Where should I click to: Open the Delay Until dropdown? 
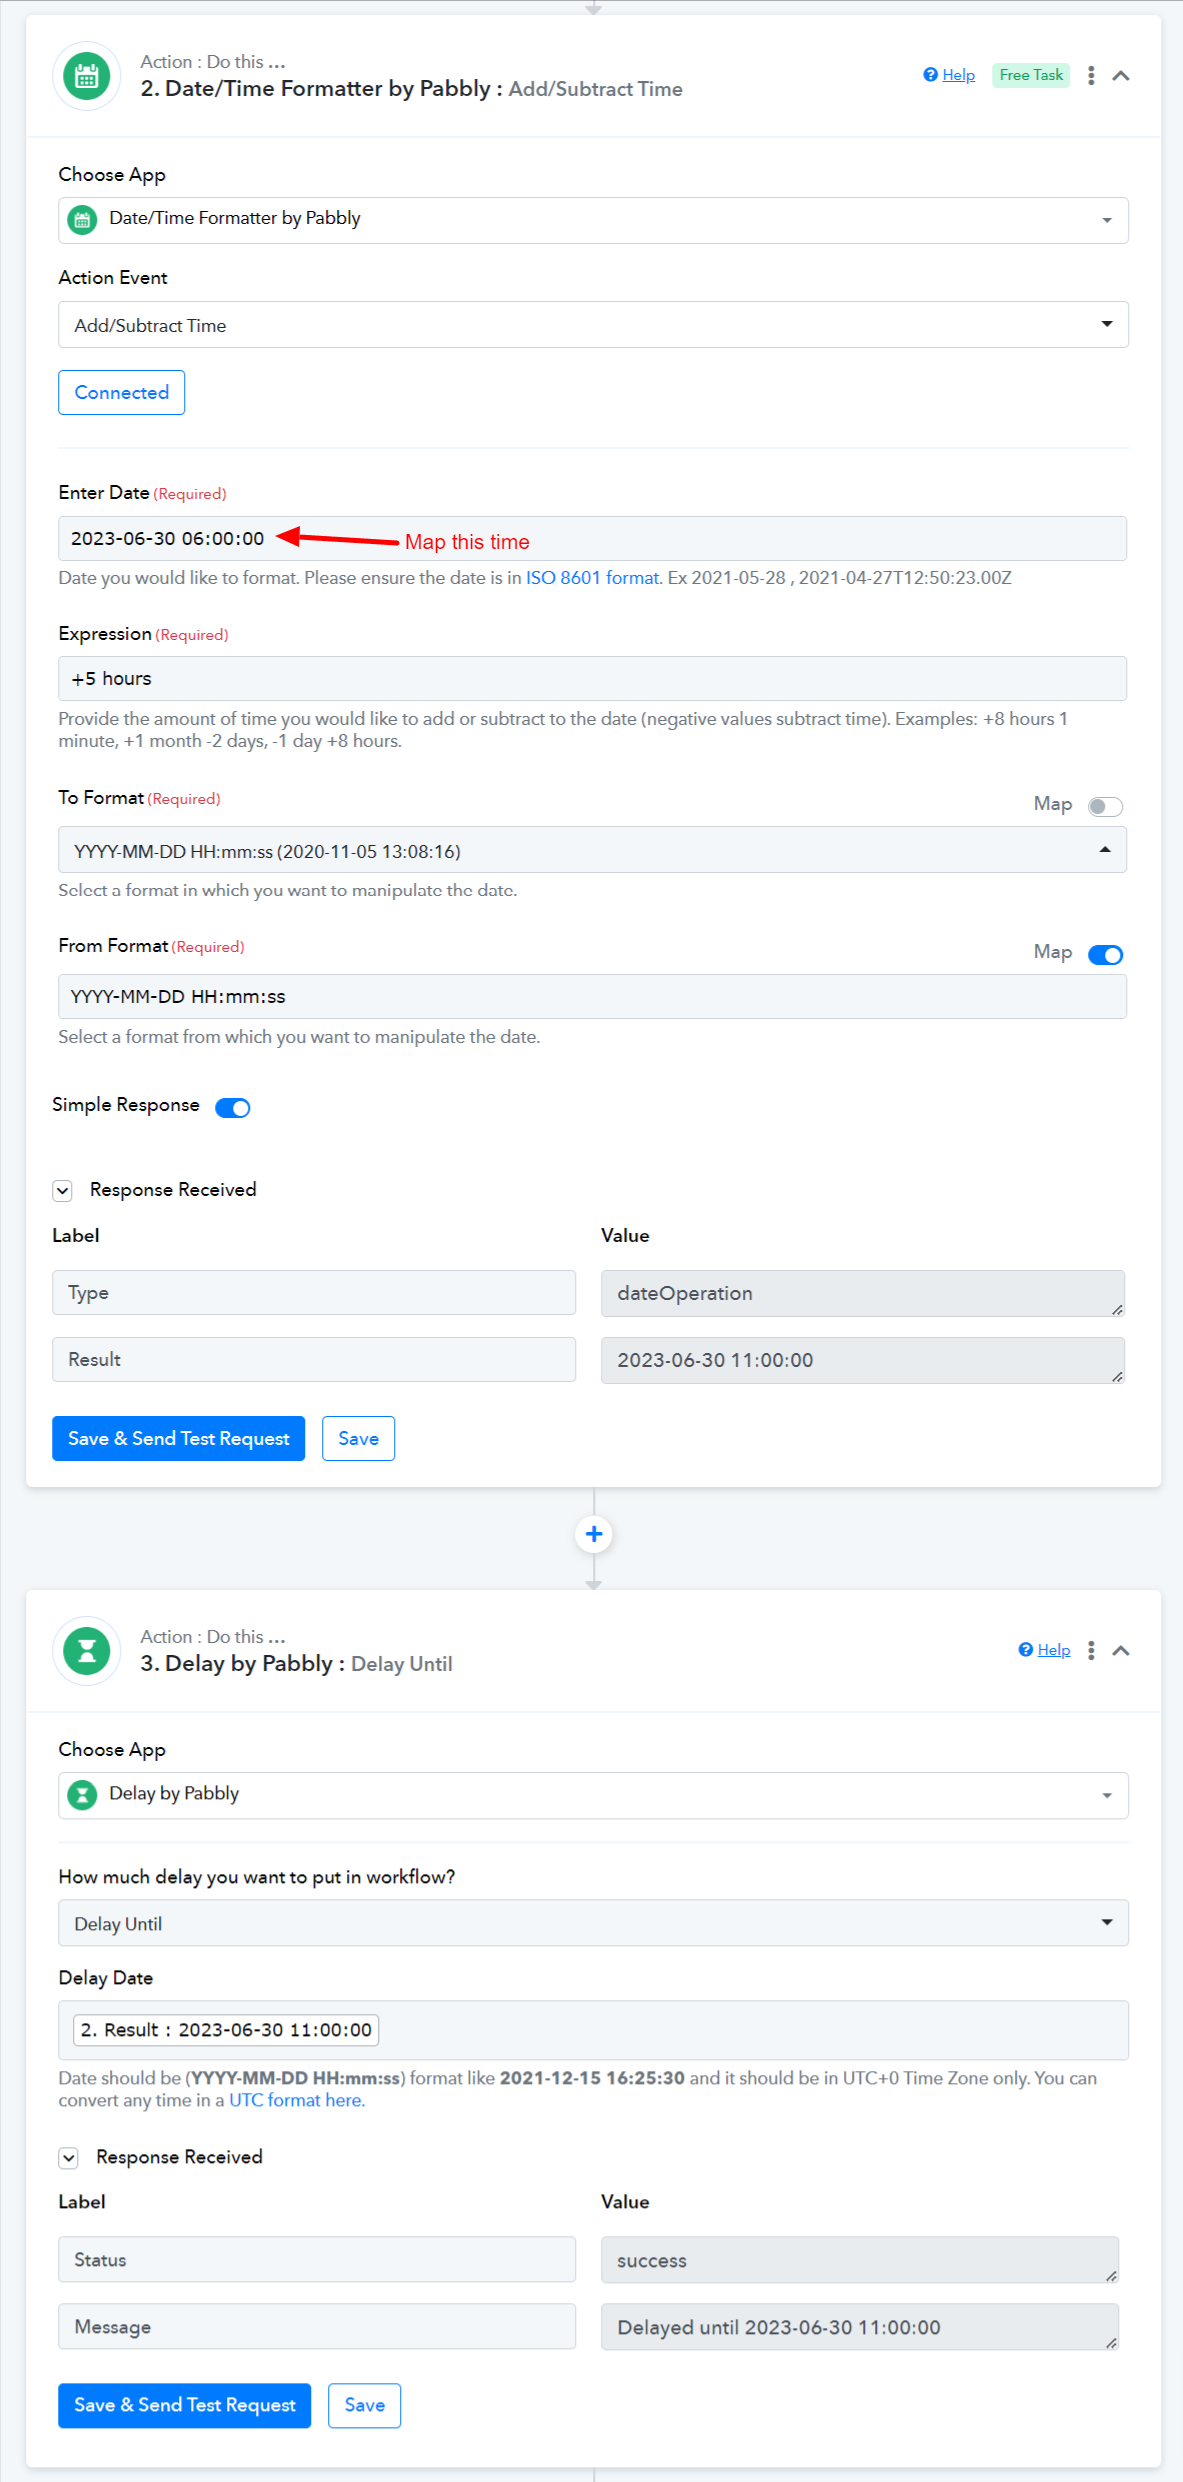(592, 1923)
